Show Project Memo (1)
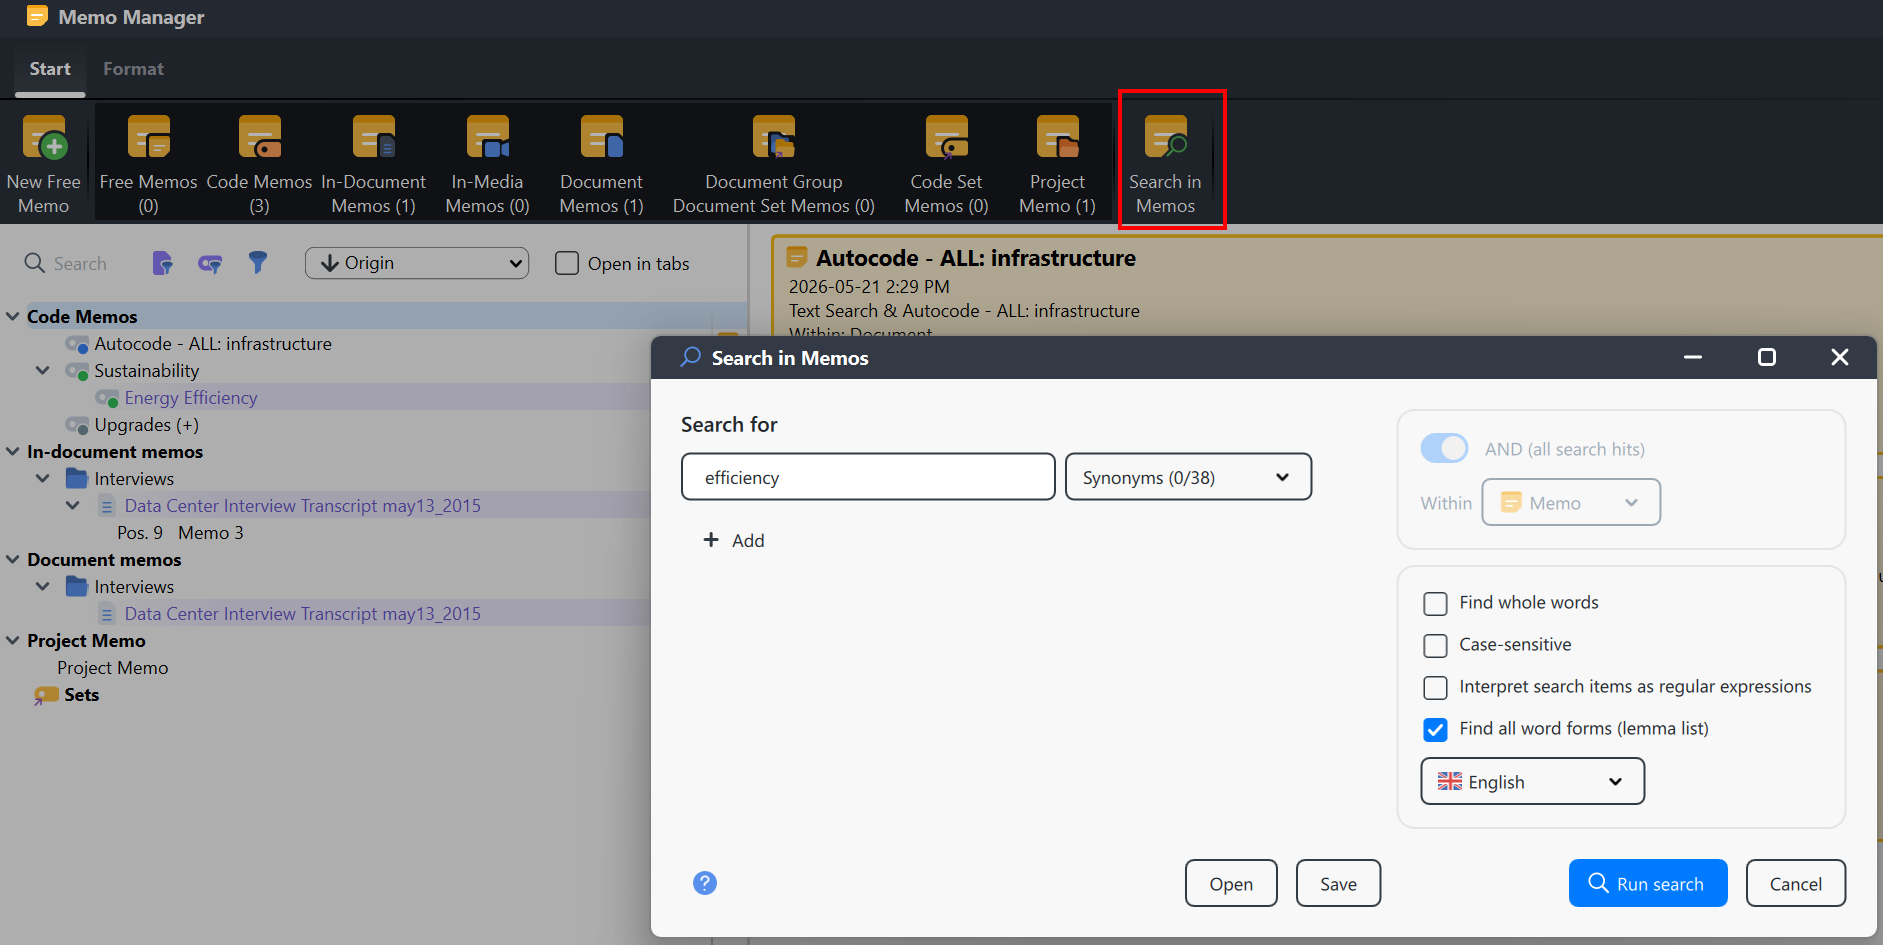The width and height of the screenshot is (1883, 945). click(1057, 165)
